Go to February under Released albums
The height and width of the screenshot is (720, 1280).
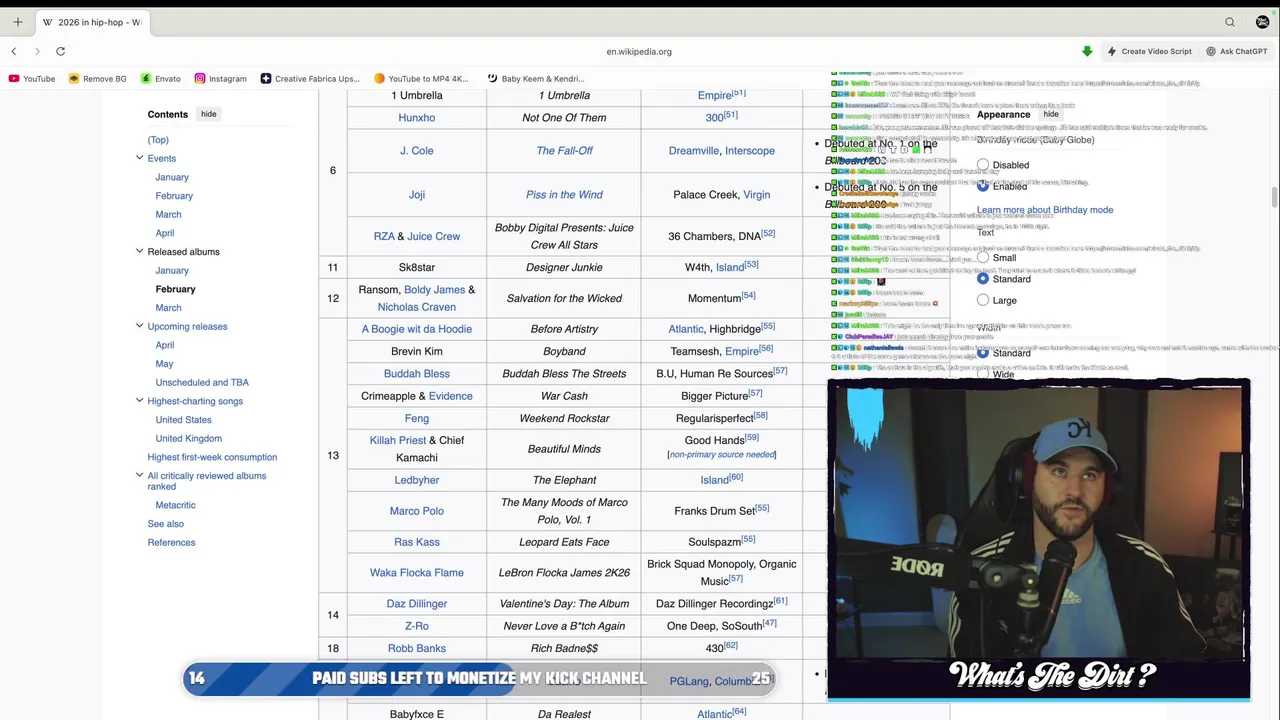pyautogui.click(x=175, y=289)
